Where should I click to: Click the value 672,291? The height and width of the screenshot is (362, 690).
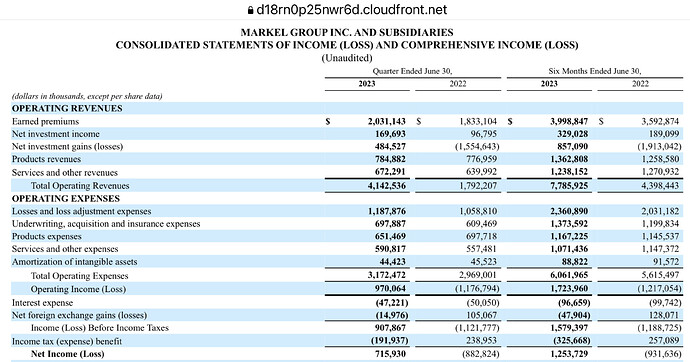pyautogui.click(x=390, y=172)
